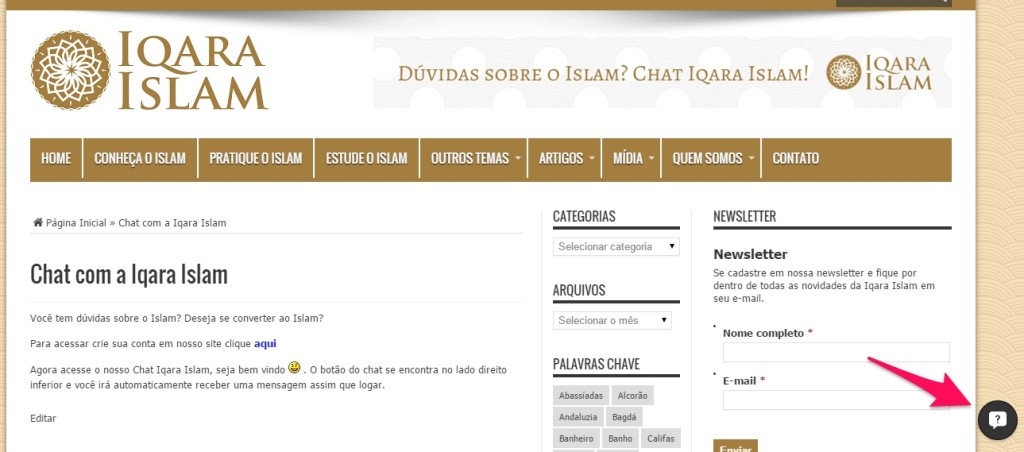Open the Mídia menu
This screenshot has height=452, width=1024.
click(x=631, y=159)
